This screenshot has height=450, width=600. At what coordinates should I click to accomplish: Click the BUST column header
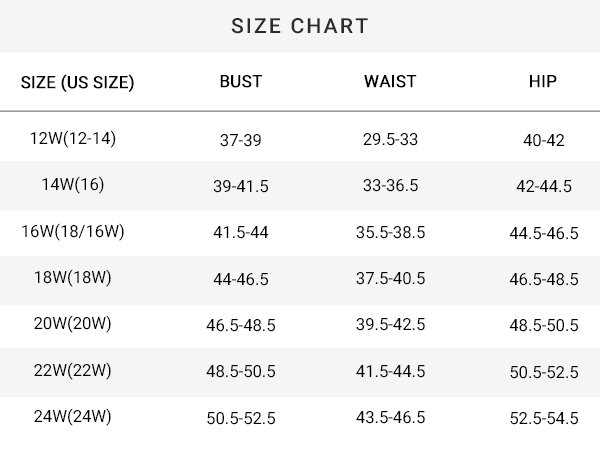tap(241, 82)
